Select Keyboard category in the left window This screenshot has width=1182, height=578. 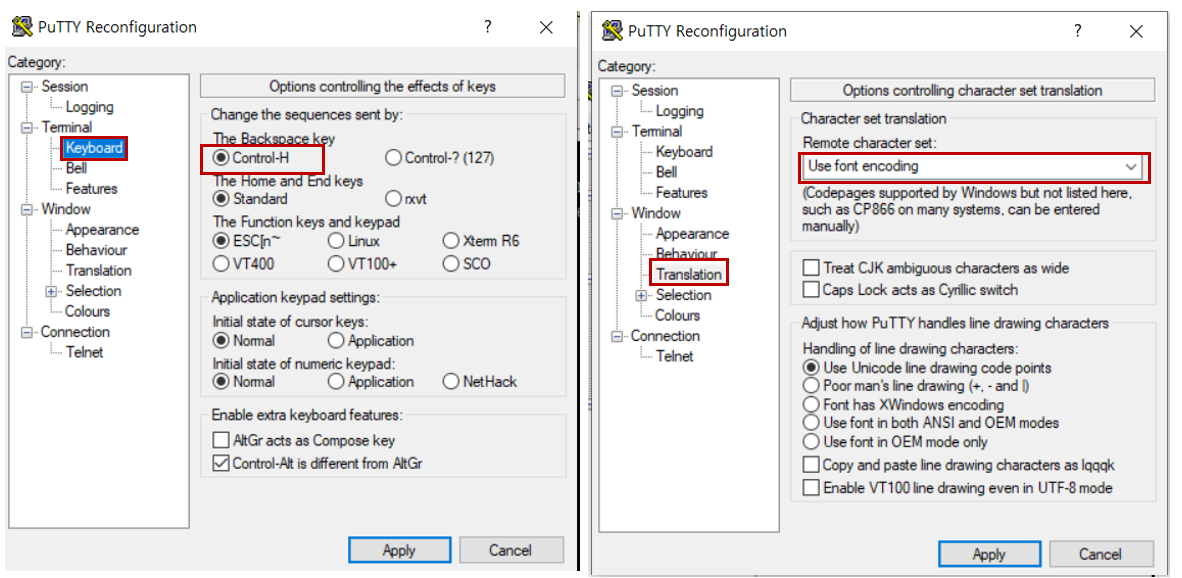[x=93, y=148]
